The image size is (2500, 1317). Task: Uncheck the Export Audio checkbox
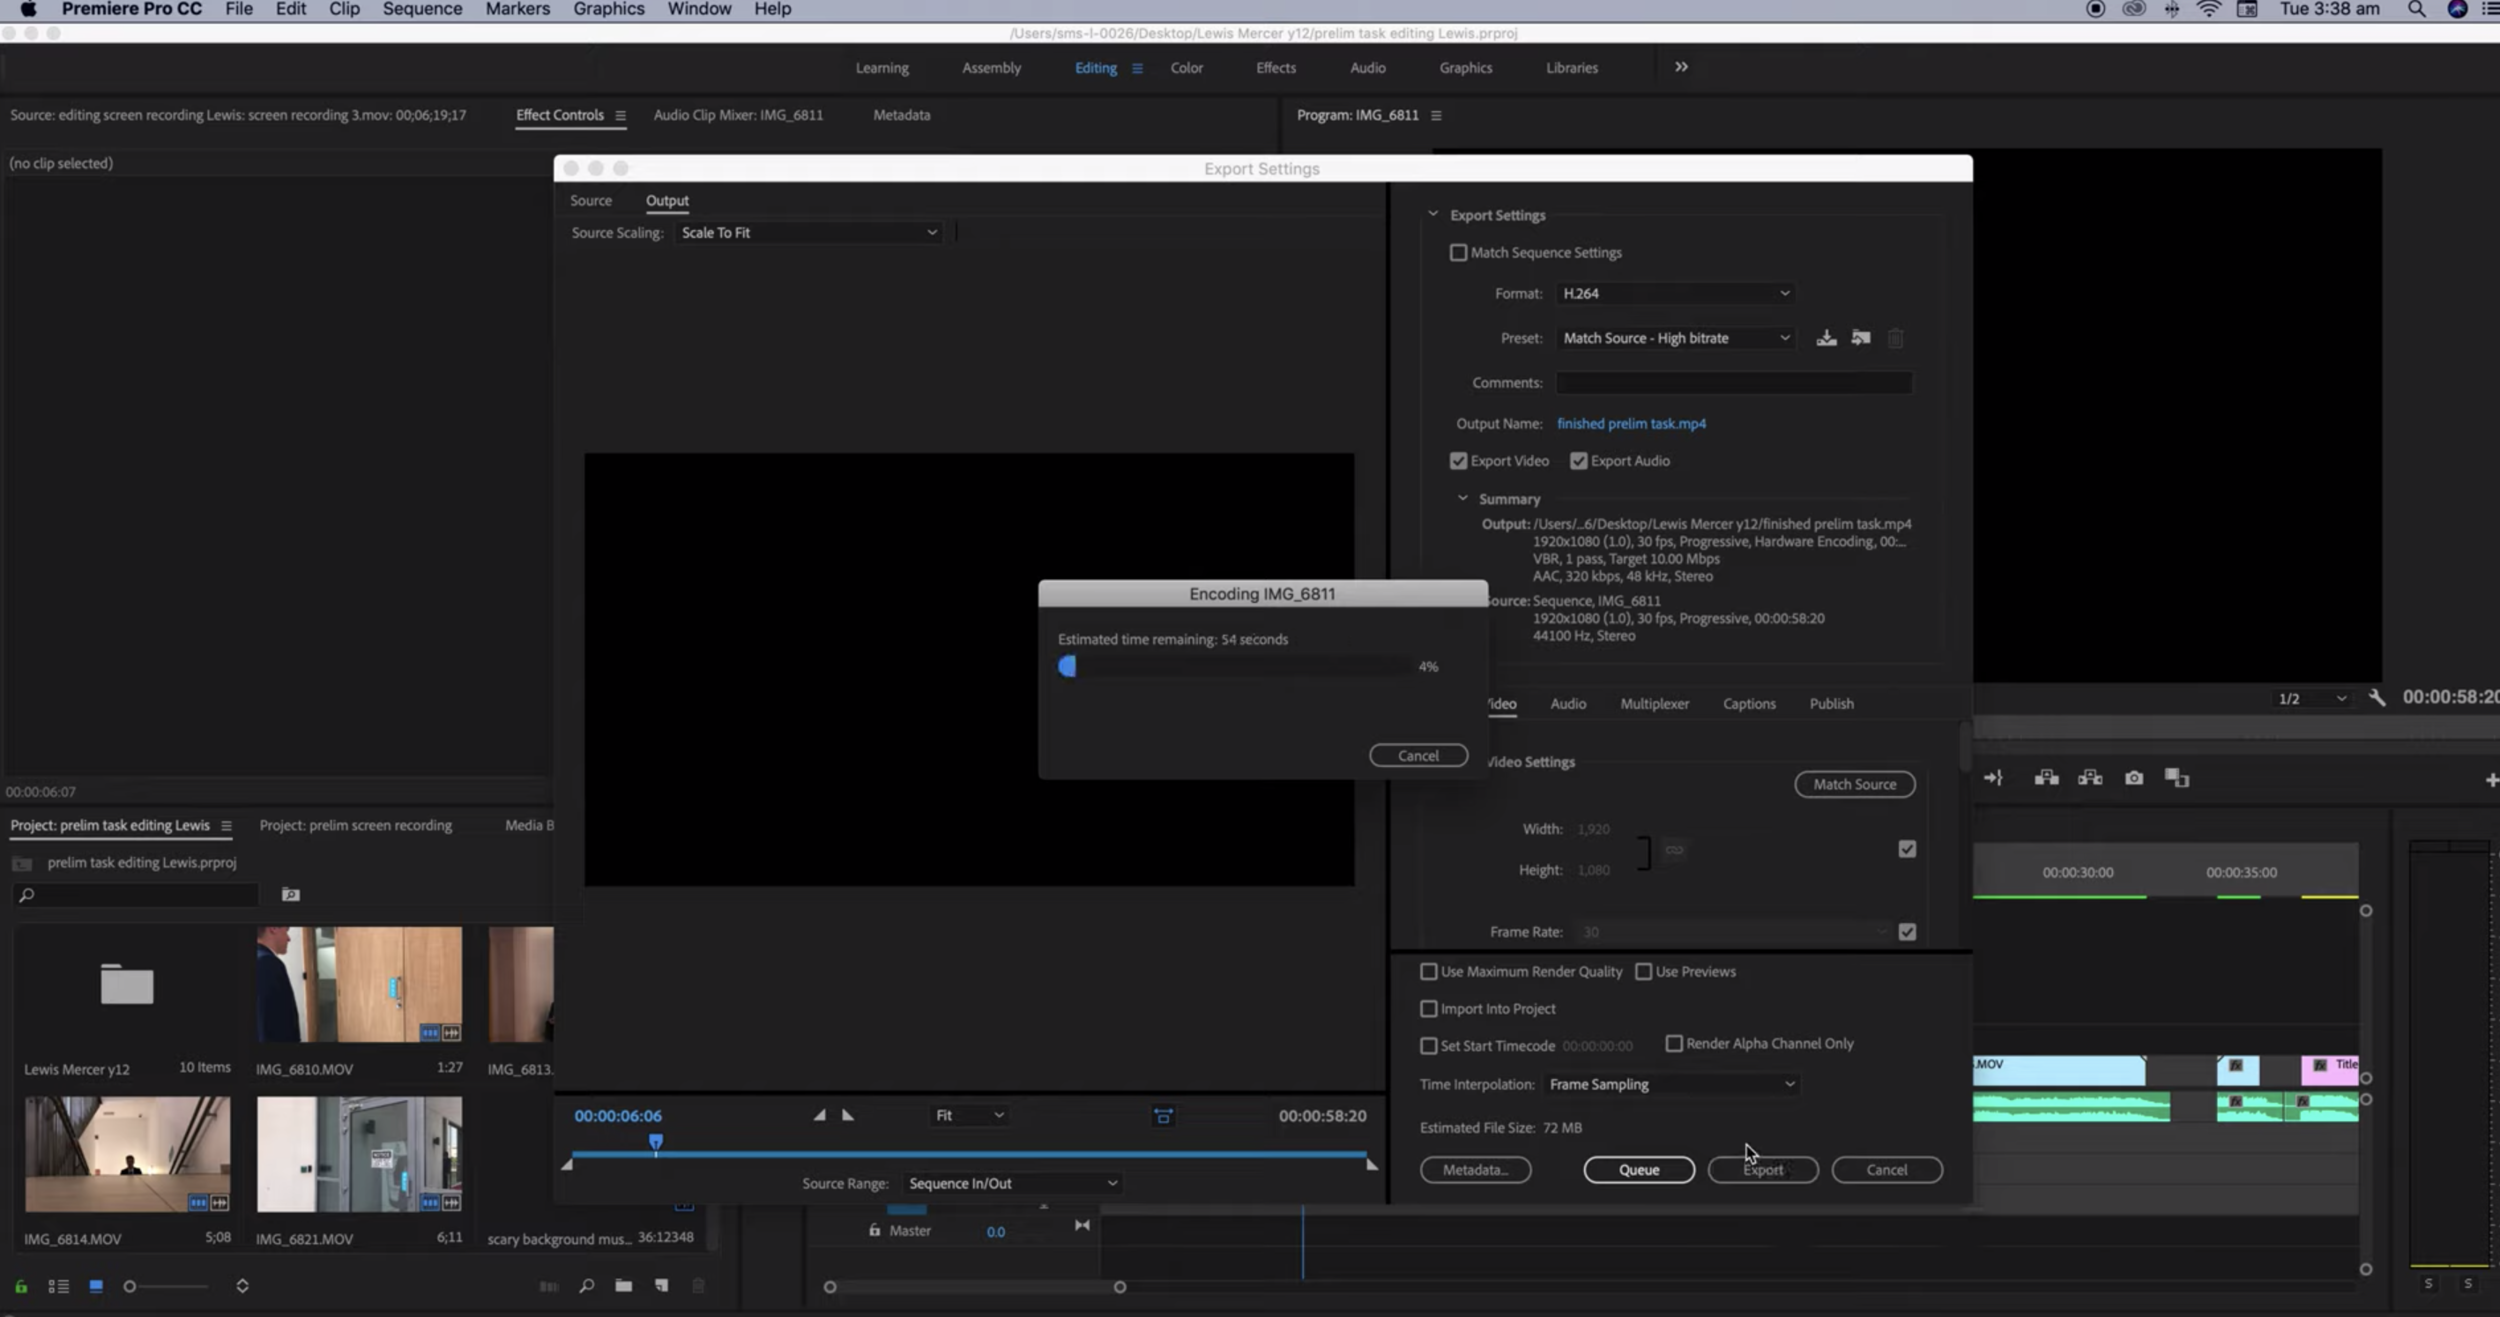pyautogui.click(x=1578, y=461)
